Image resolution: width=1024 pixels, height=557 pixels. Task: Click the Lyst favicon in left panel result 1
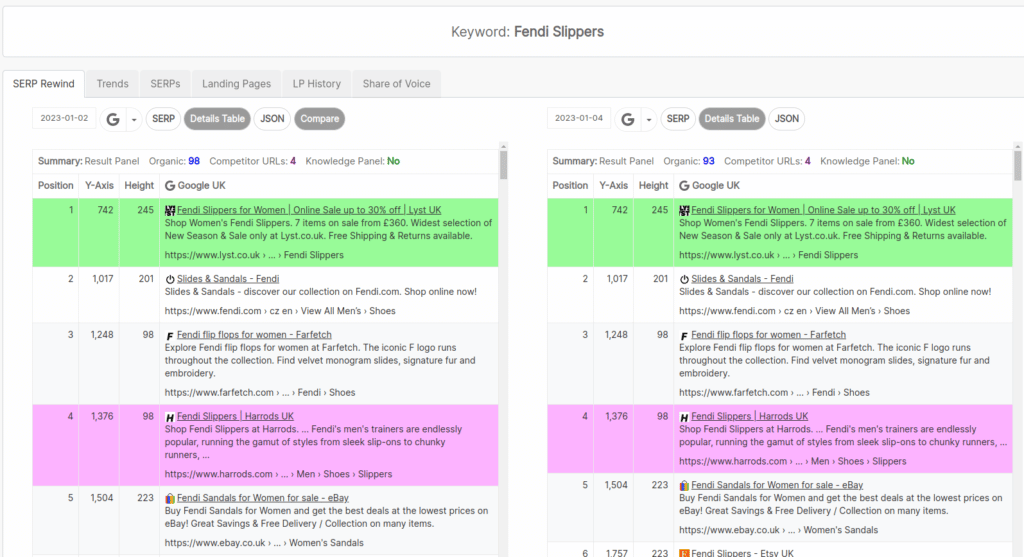coord(170,210)
